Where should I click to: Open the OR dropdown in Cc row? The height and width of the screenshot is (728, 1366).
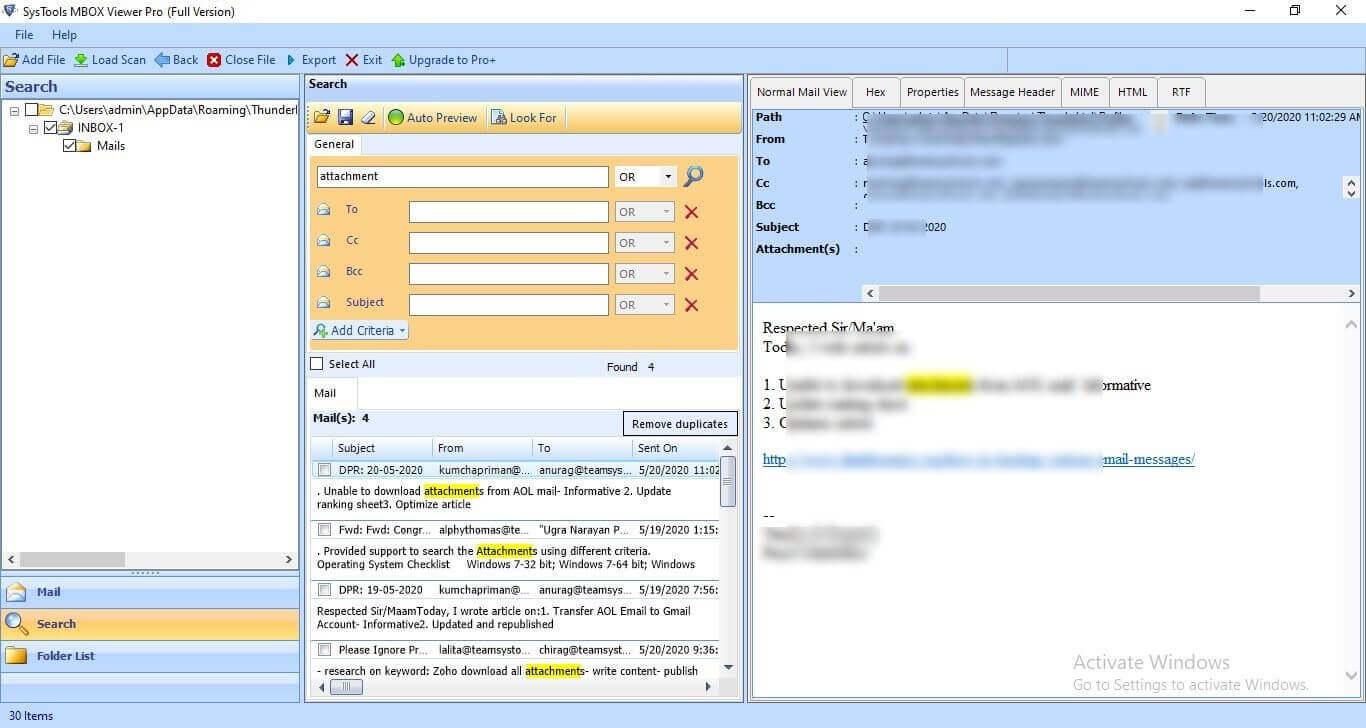pos(645,243)
